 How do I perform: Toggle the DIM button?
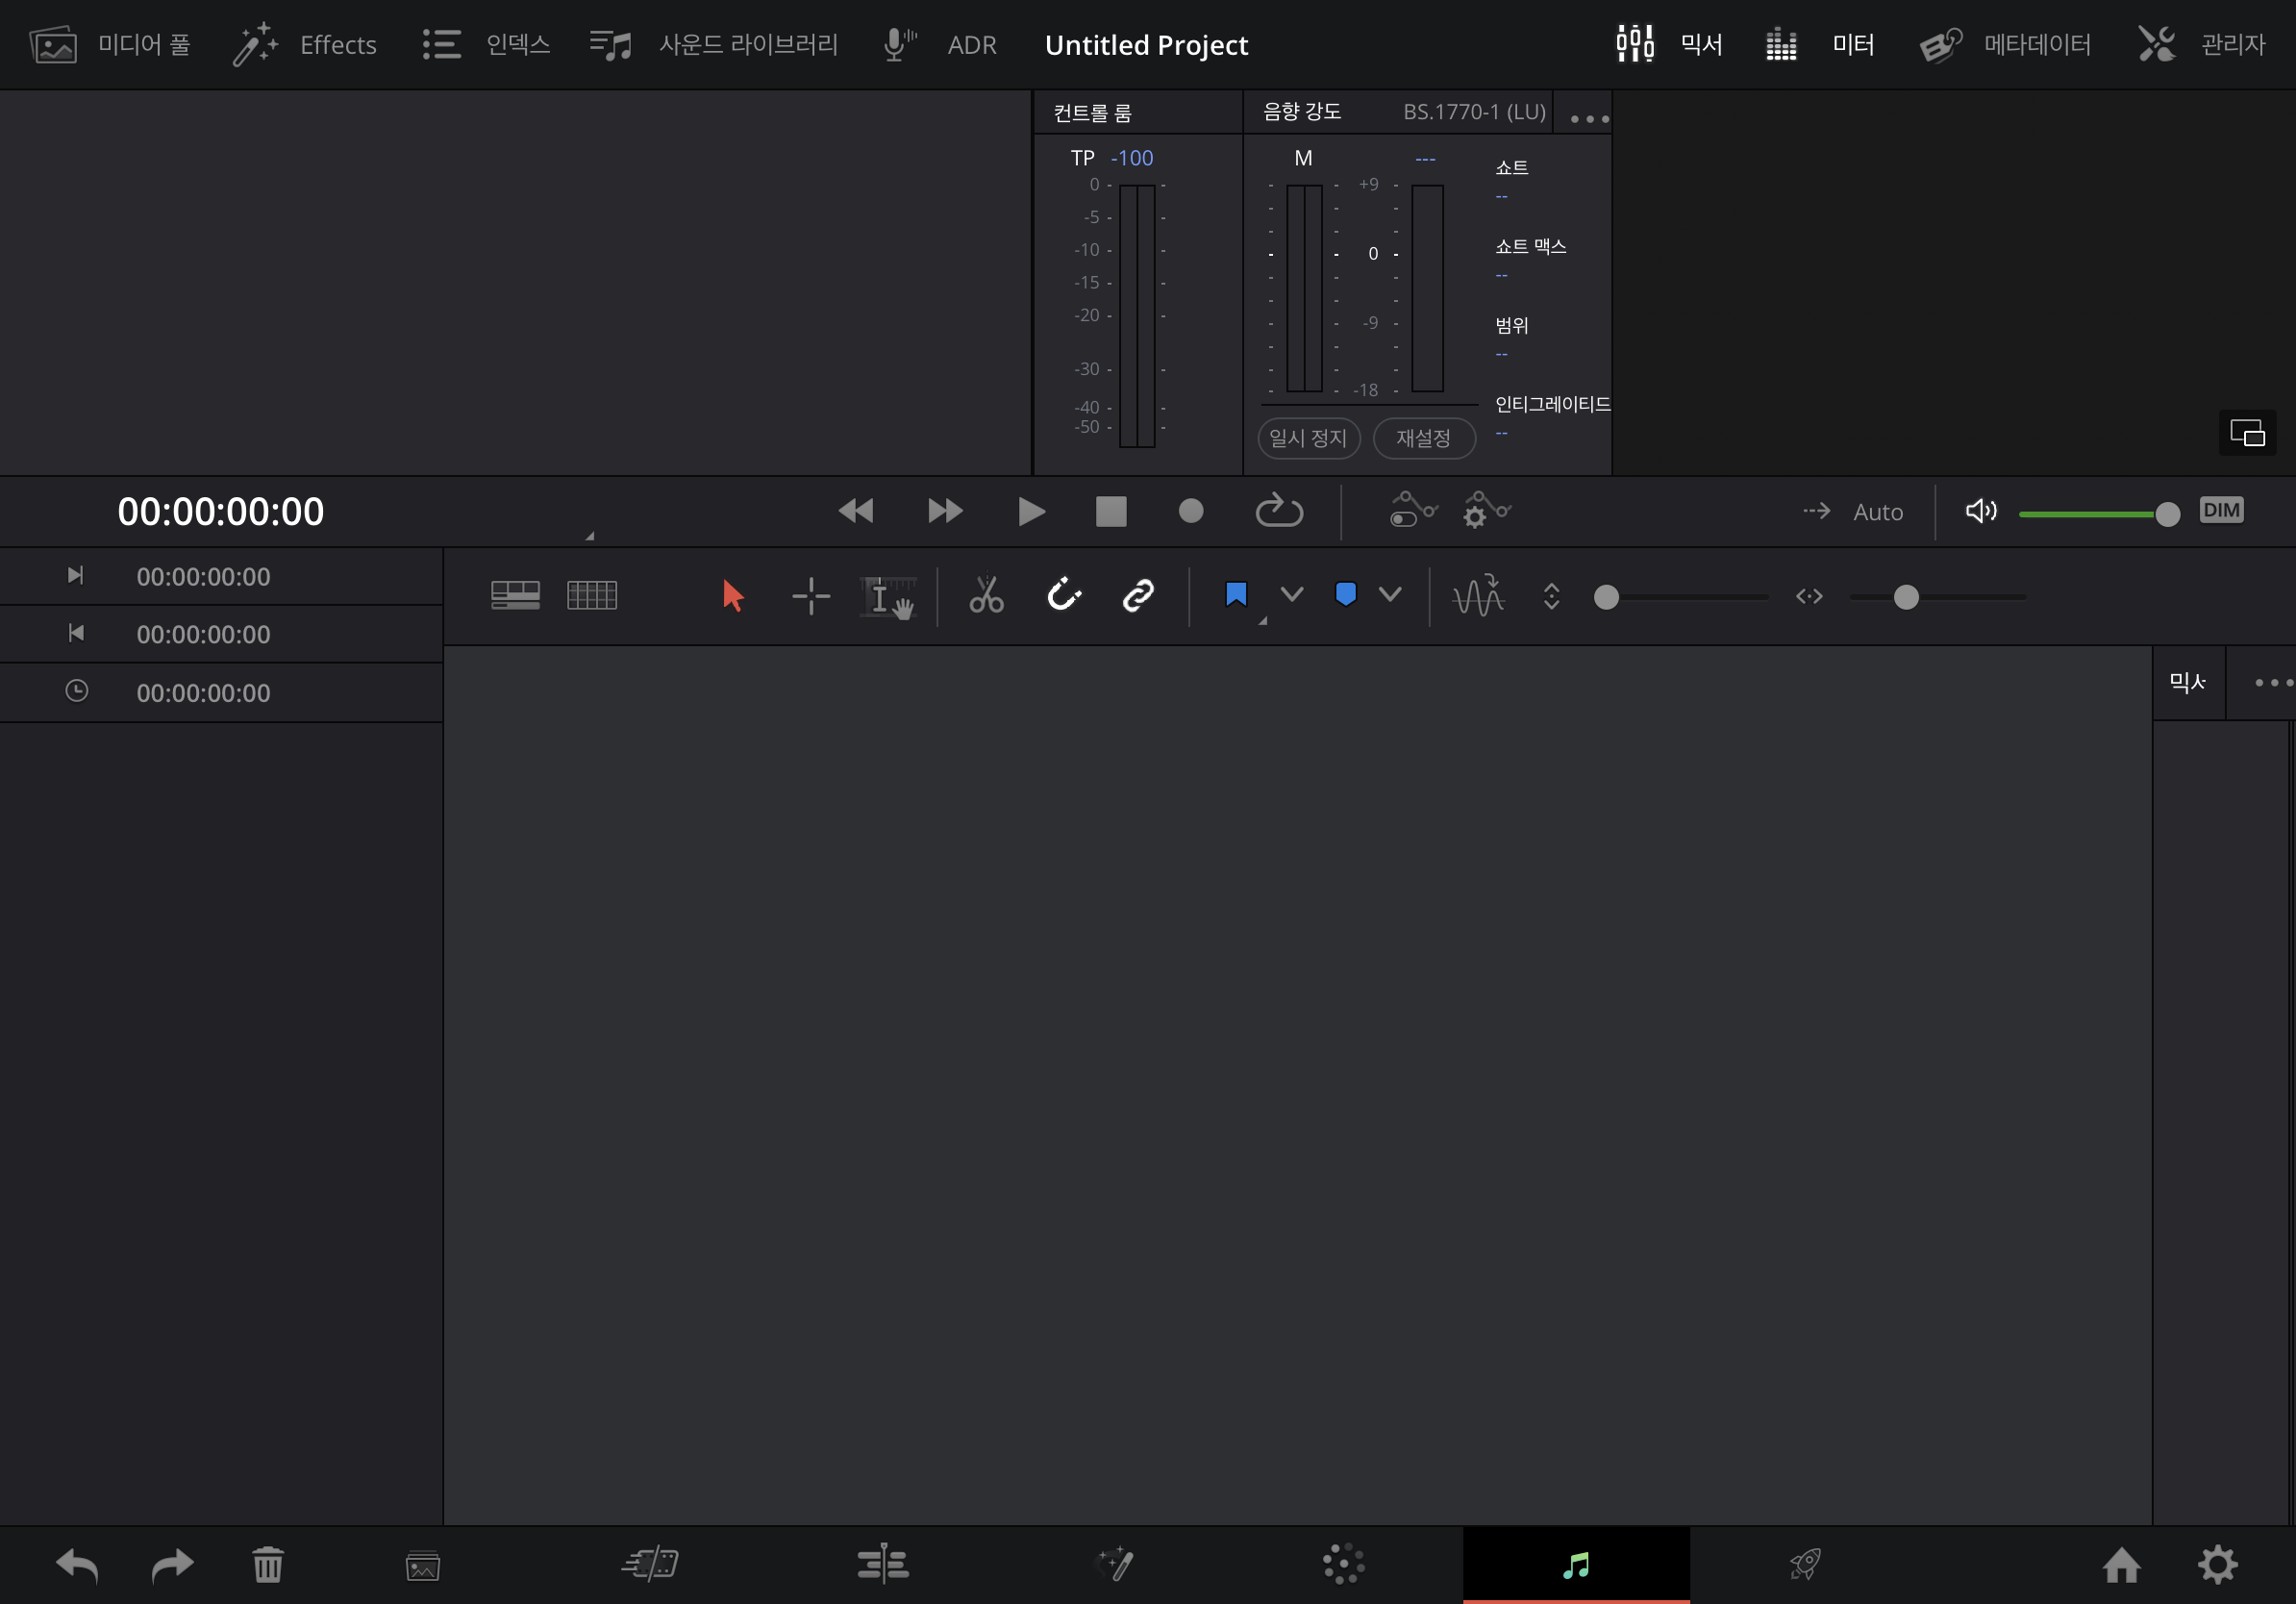[x=2220, y=511]
